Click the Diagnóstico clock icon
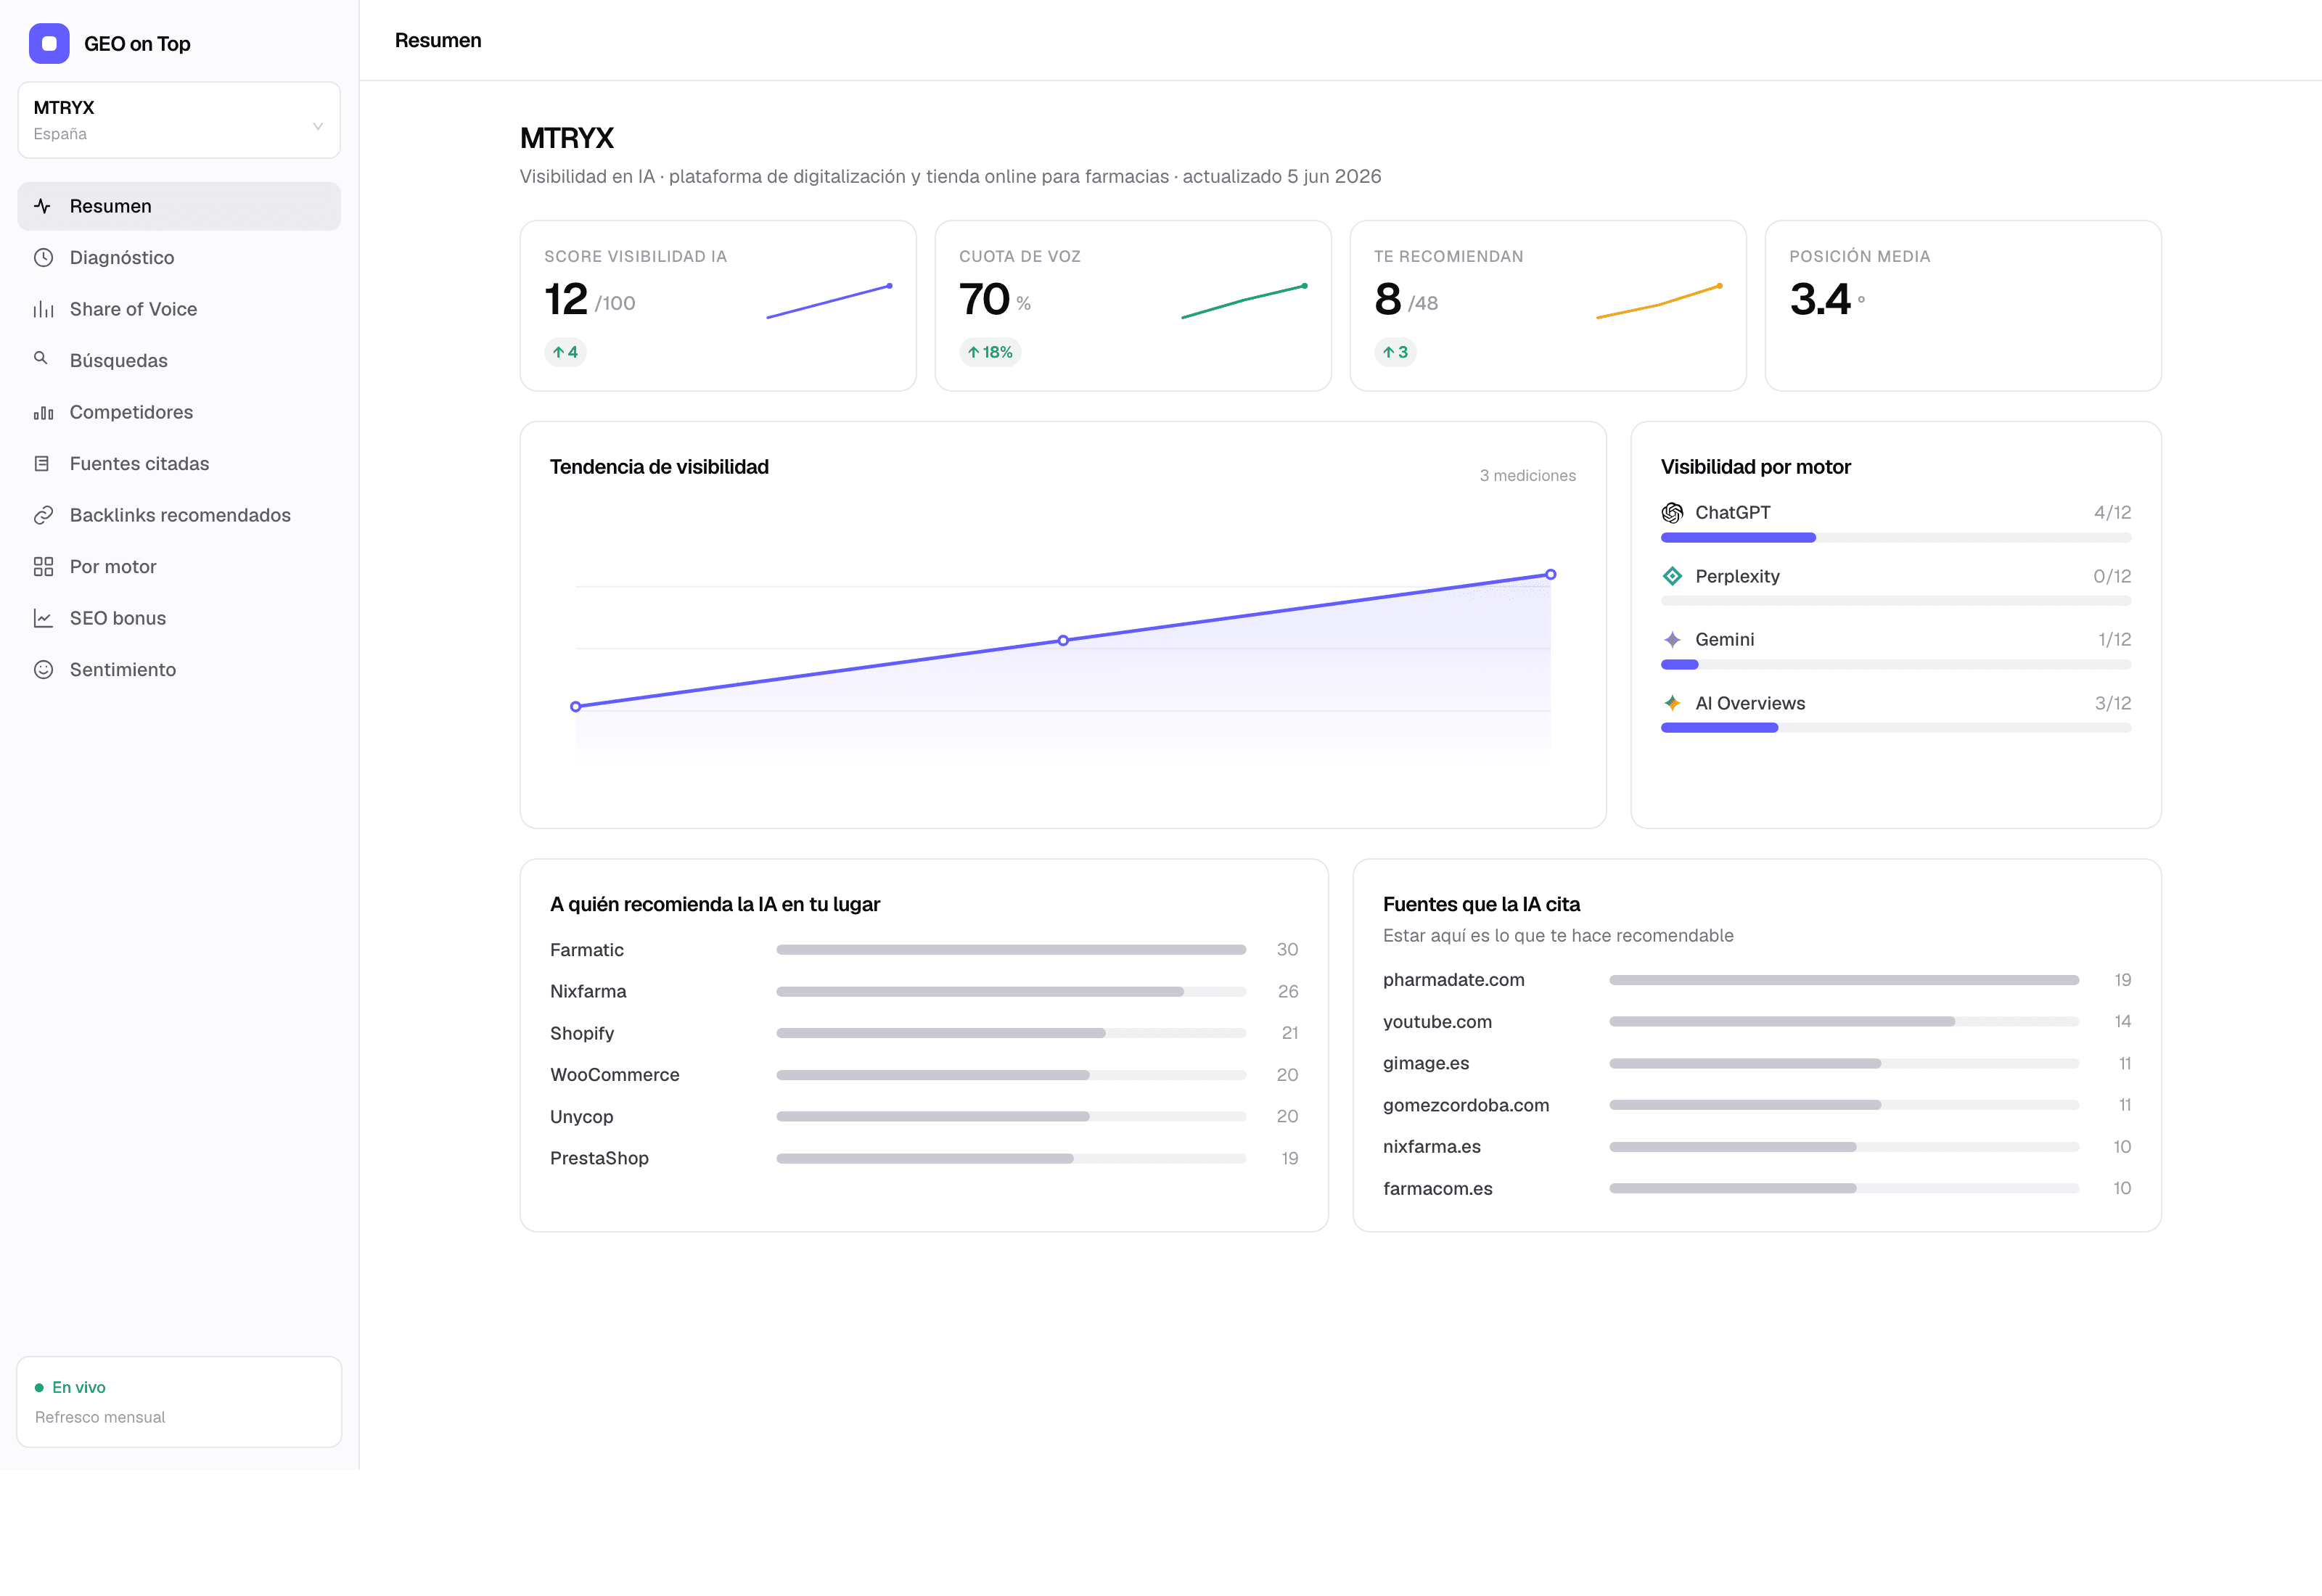2322x1596 pixels. [43, 257]
